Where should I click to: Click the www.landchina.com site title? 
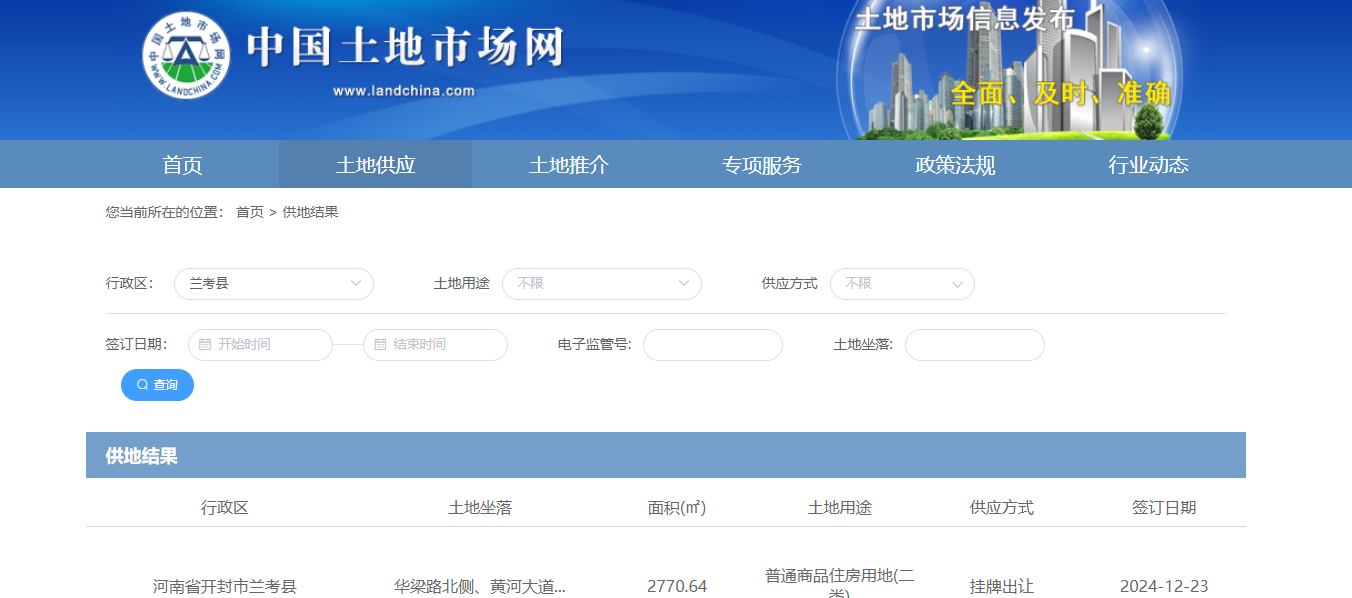pos(404,91)
